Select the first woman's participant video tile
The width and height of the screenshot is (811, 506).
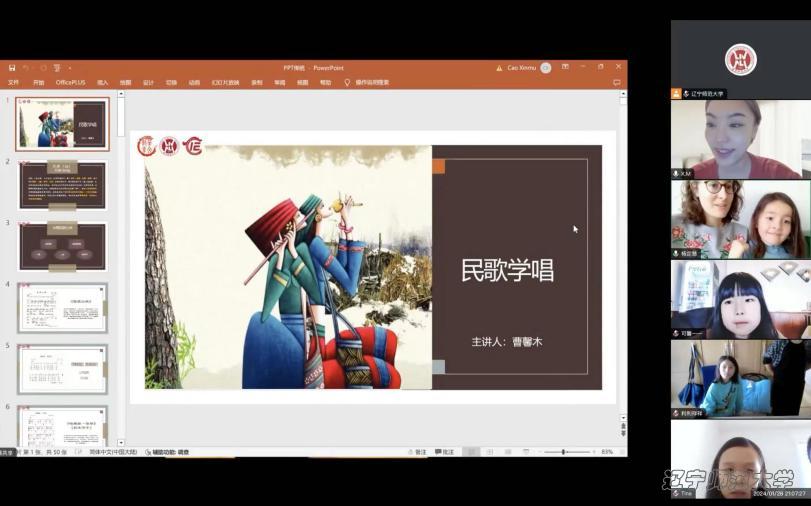click(741, 139)
